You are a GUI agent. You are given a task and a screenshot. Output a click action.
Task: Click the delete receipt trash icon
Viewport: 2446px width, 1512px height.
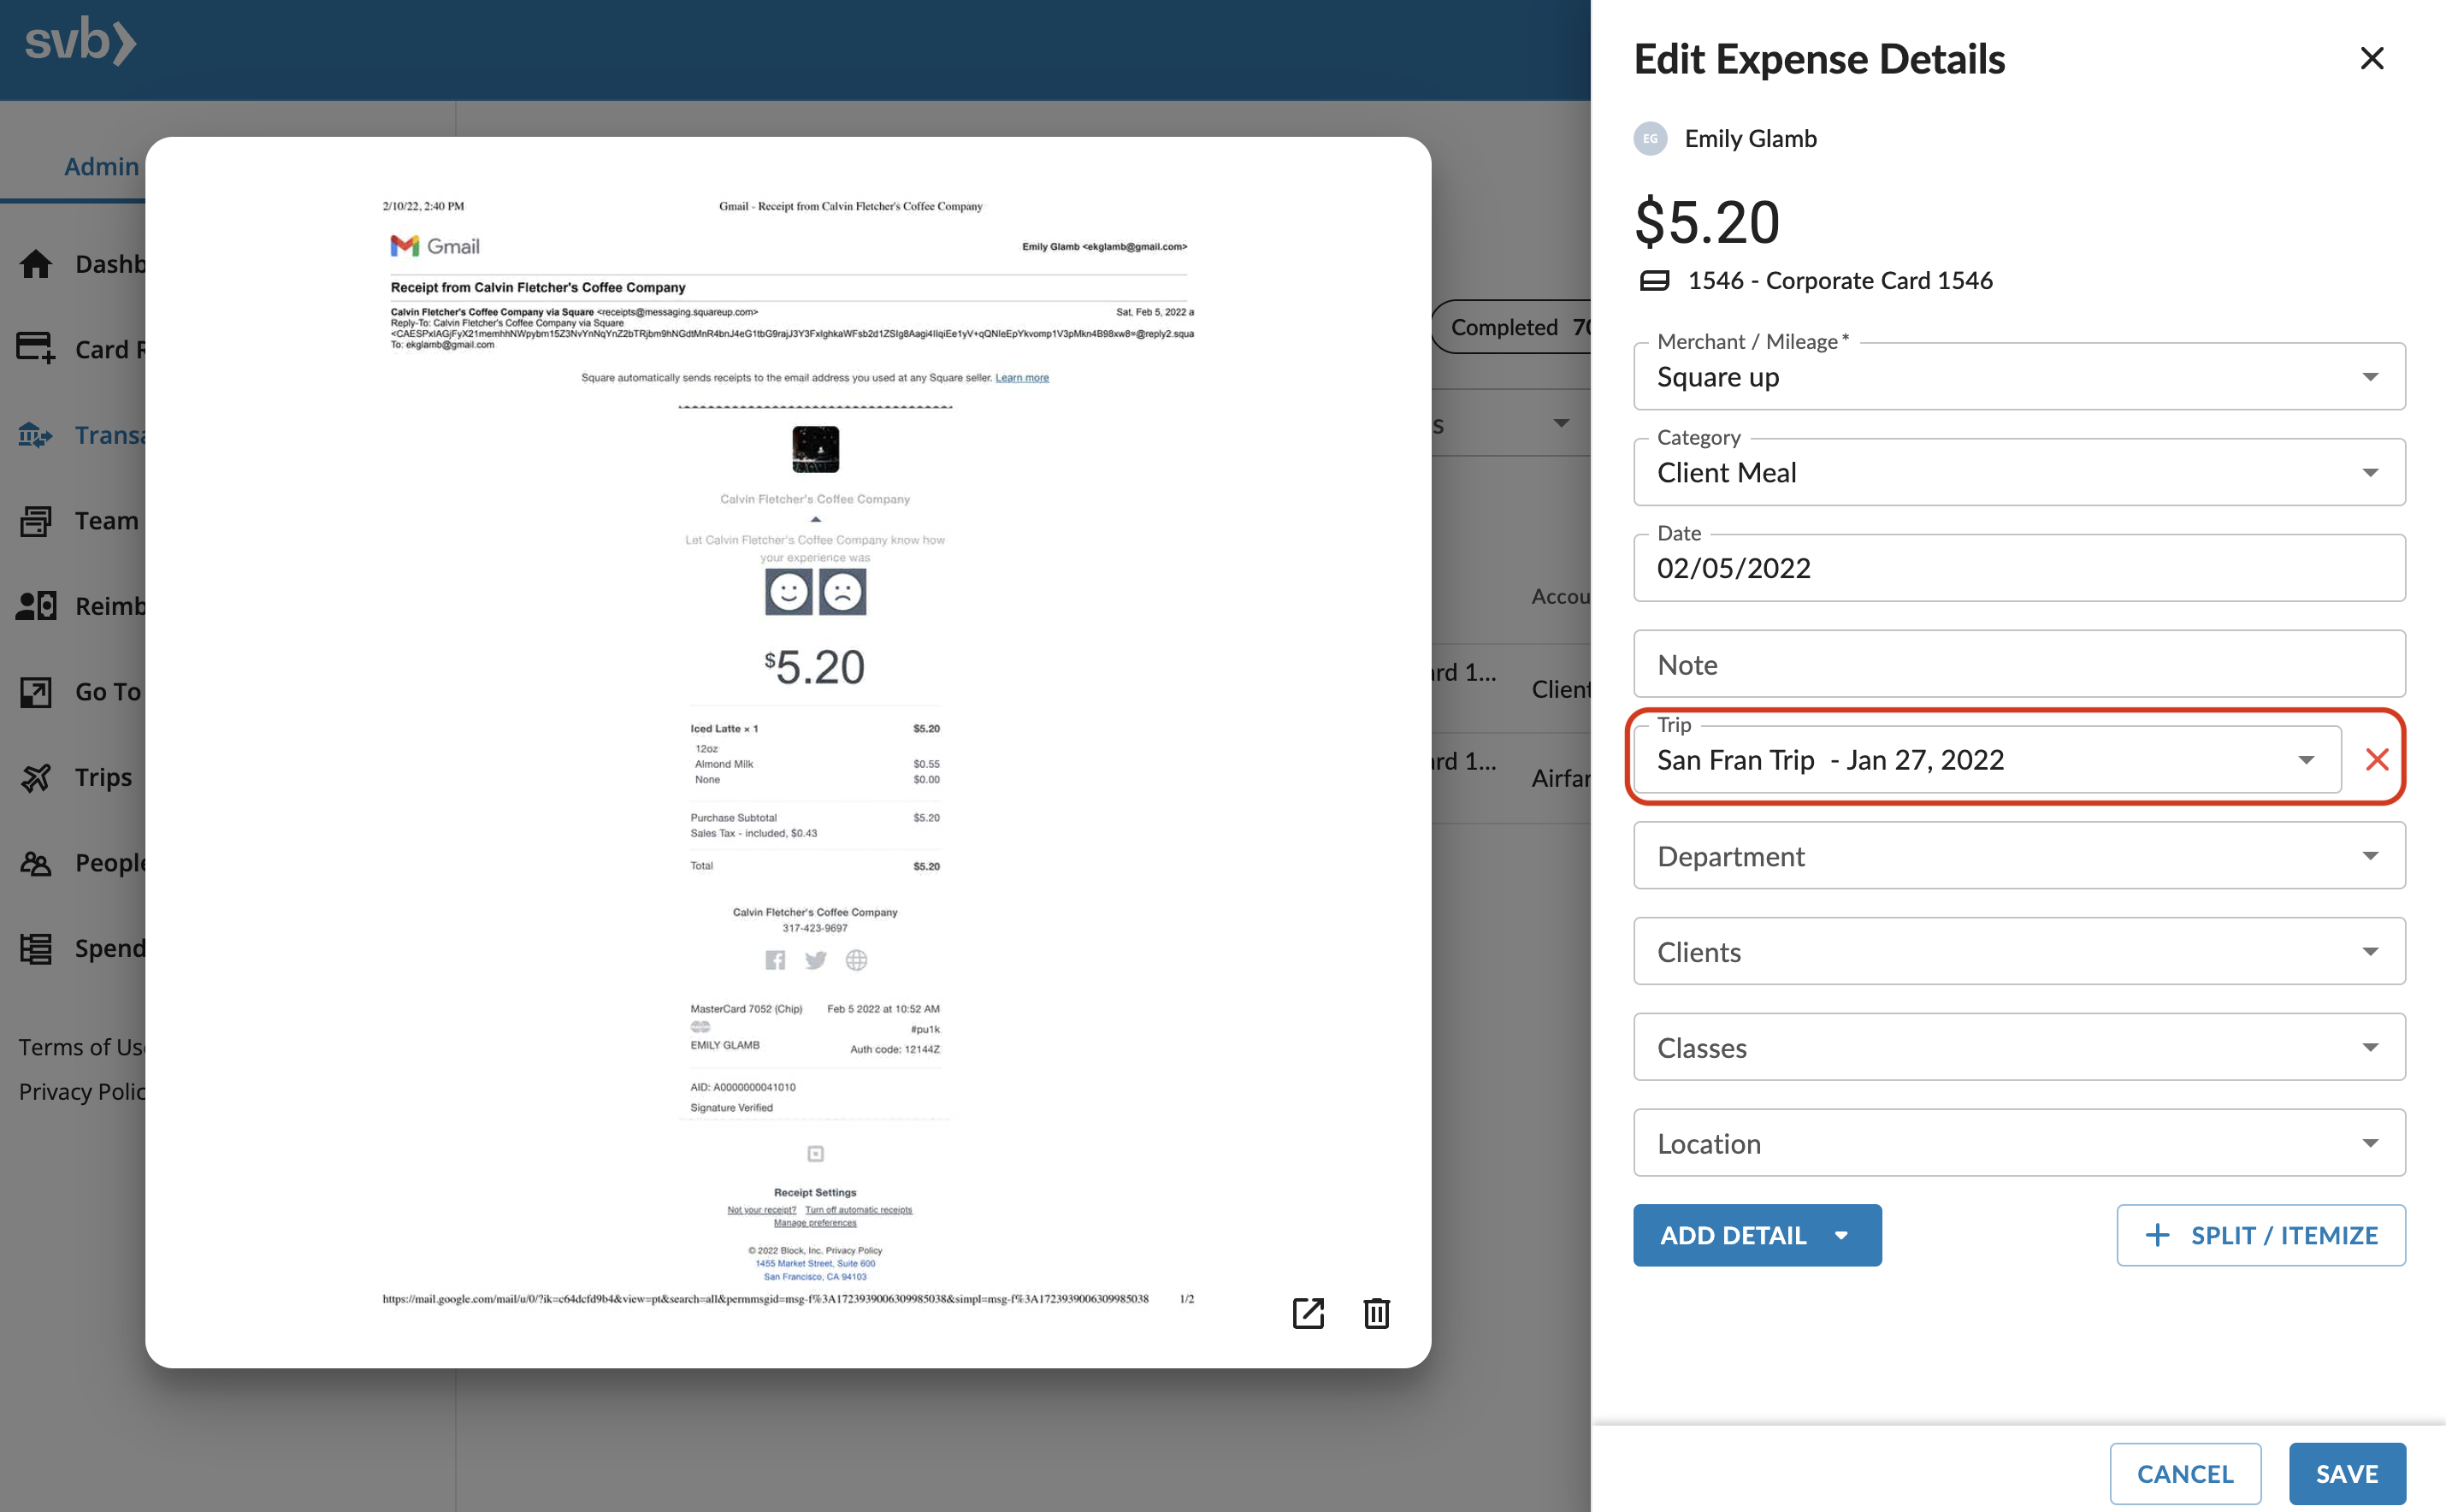coord(1377,1314)
